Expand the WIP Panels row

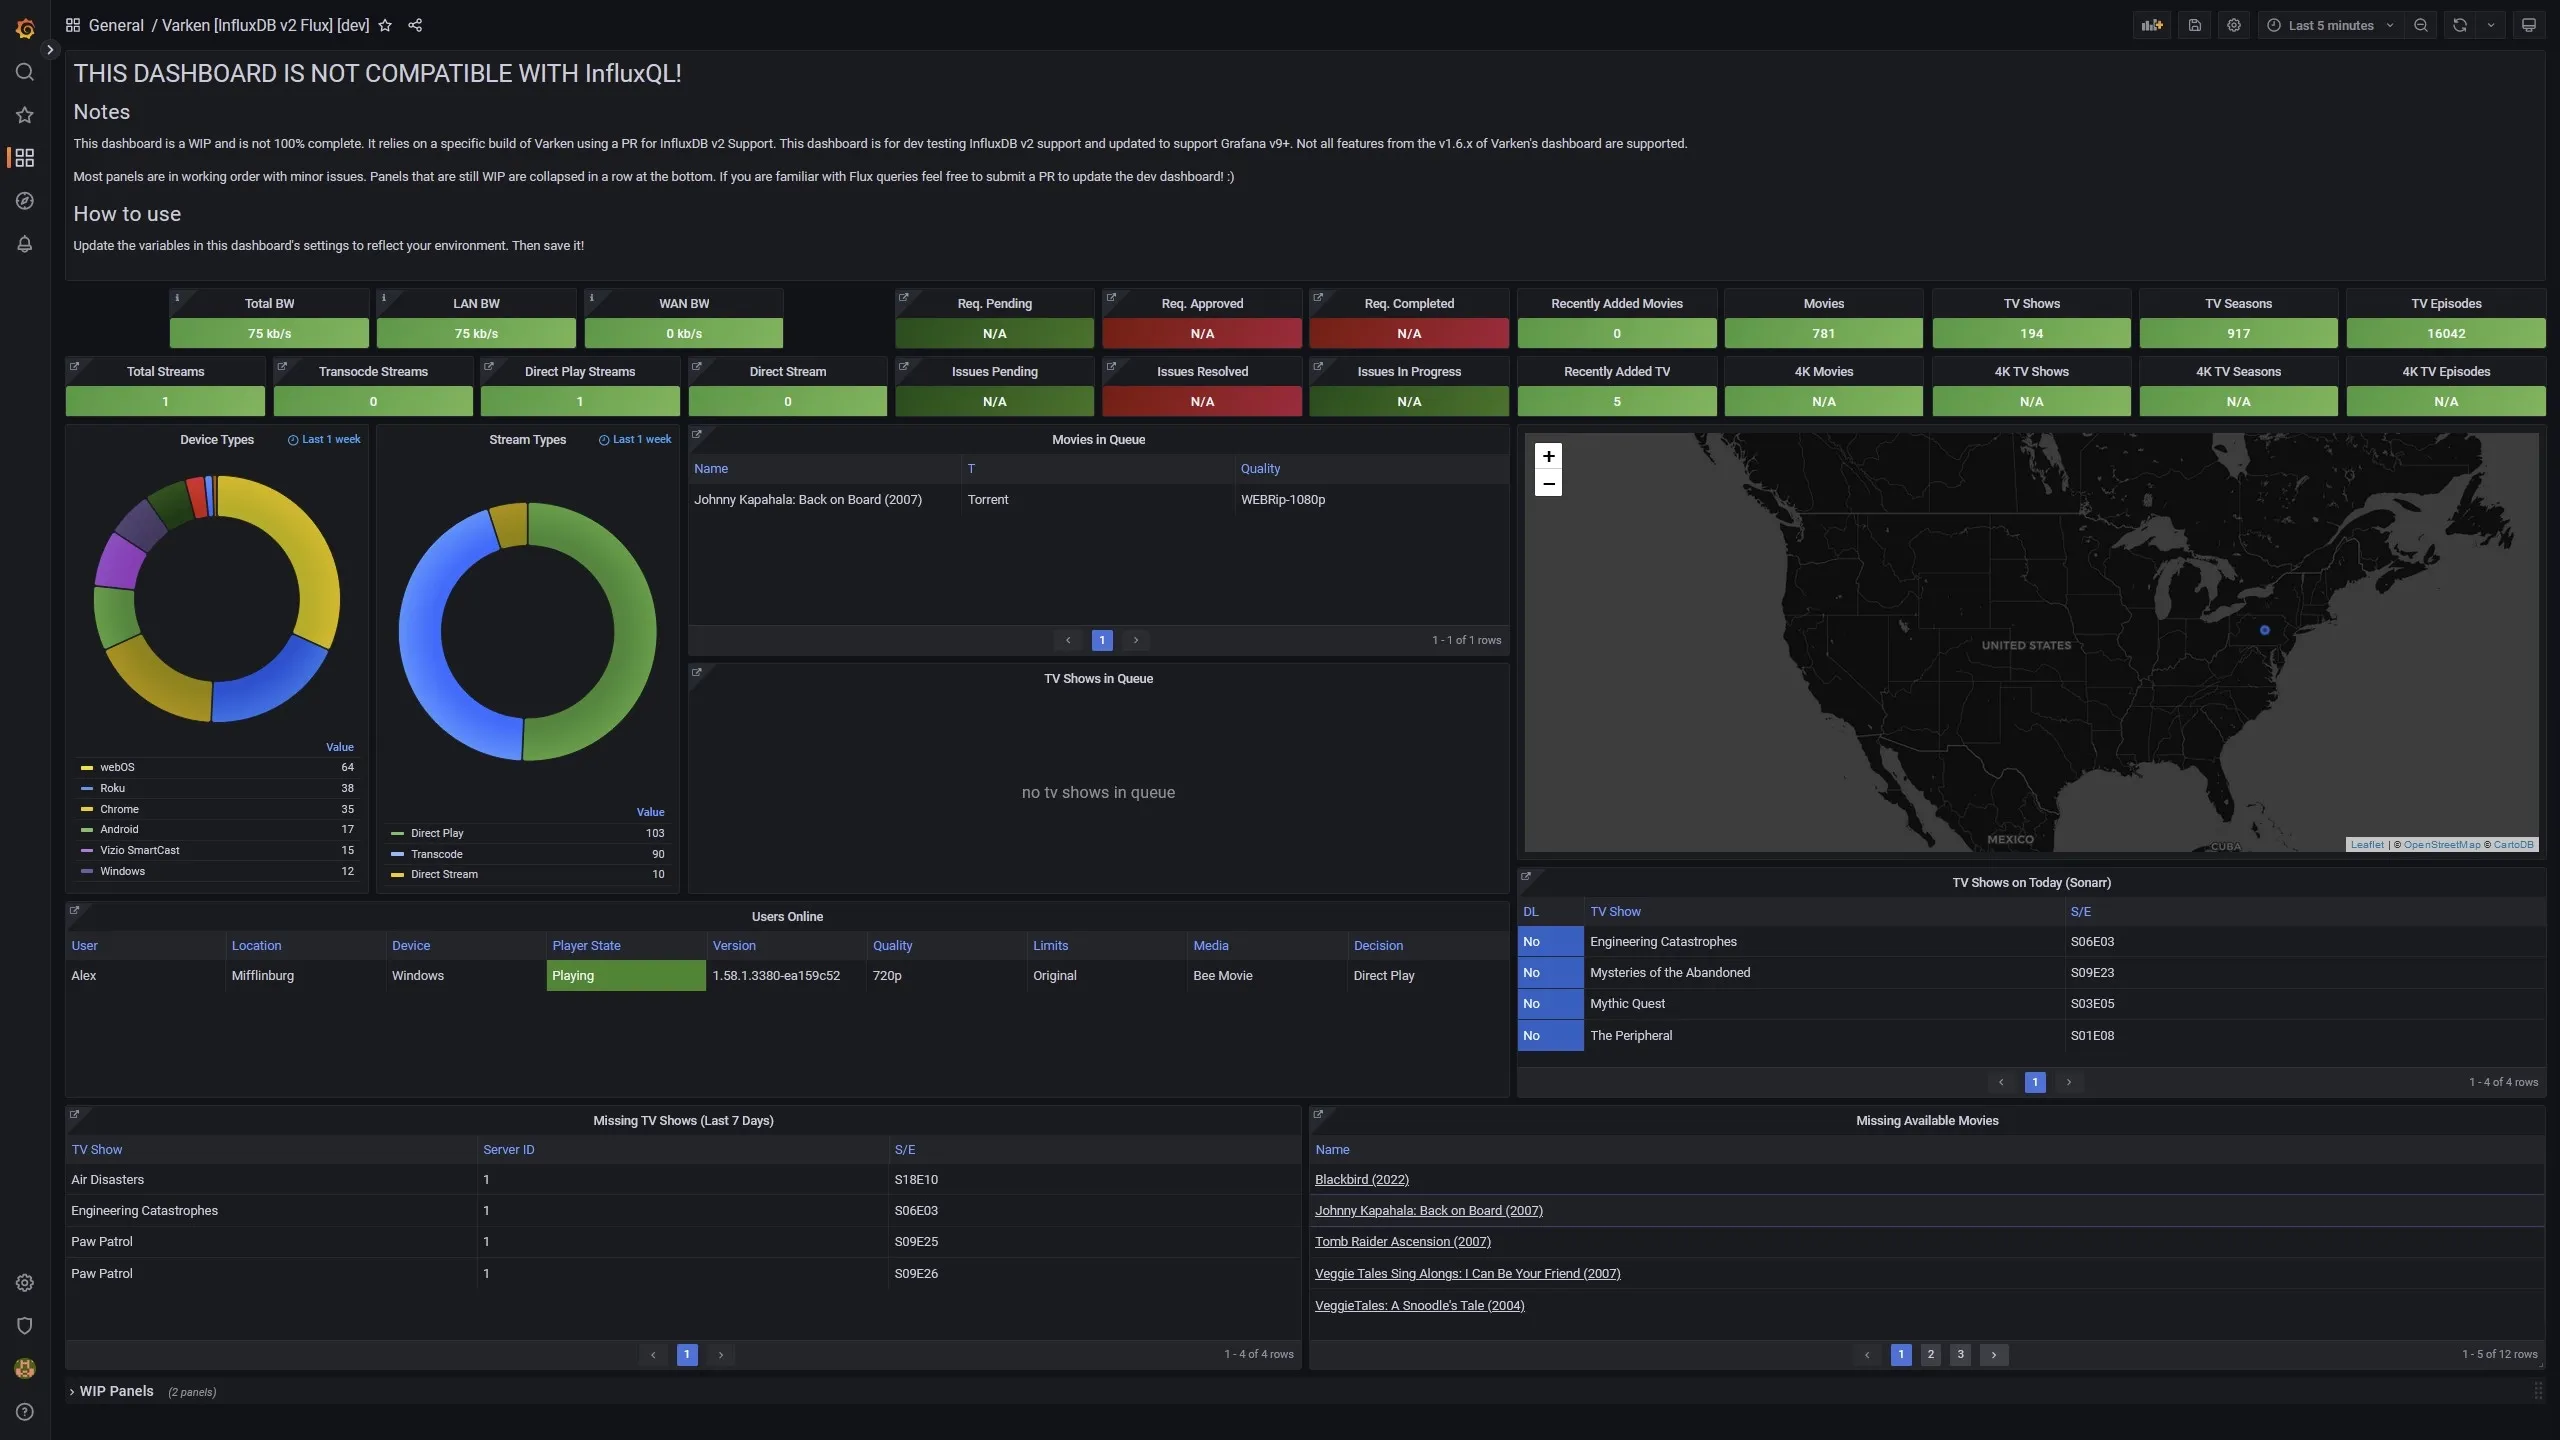[115, 1391]
